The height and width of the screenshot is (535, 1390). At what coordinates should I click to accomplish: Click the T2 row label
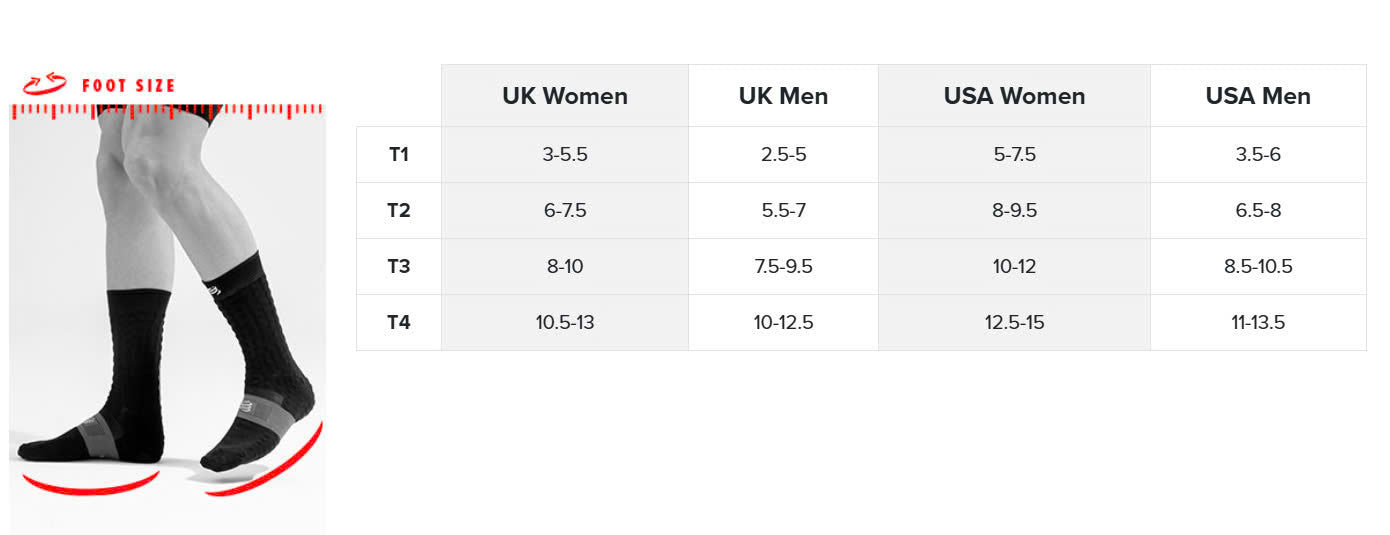tap(399, 211)
